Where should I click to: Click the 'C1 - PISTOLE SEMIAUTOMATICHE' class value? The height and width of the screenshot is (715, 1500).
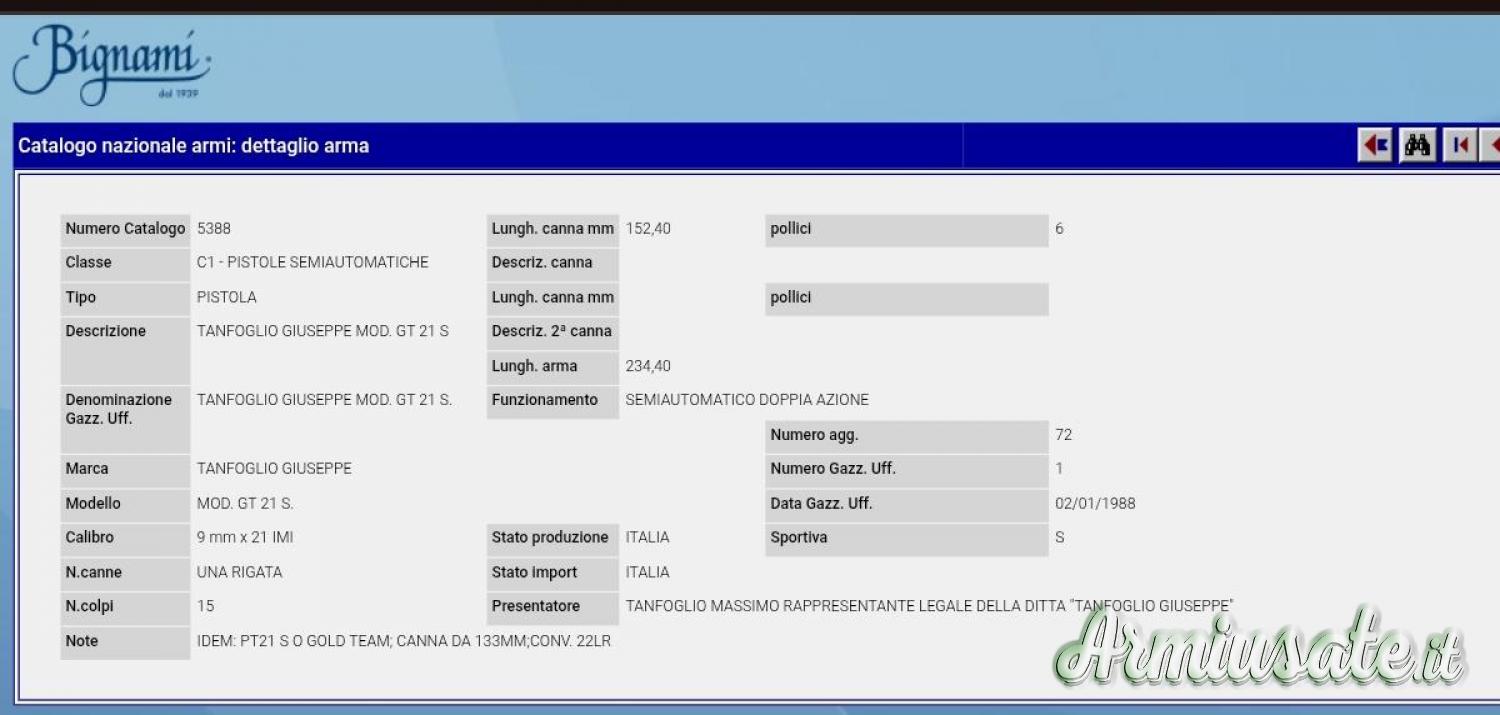(312, 263)
